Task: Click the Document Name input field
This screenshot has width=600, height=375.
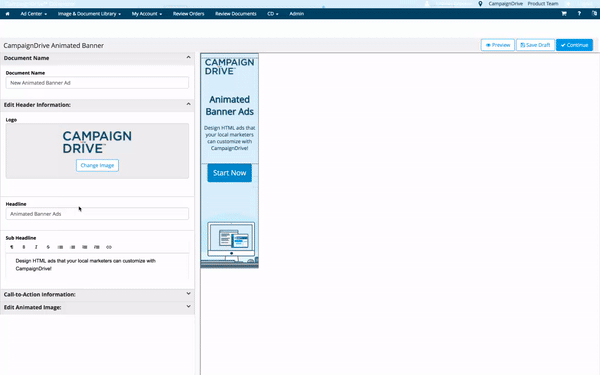Action: tap(97, 83)
